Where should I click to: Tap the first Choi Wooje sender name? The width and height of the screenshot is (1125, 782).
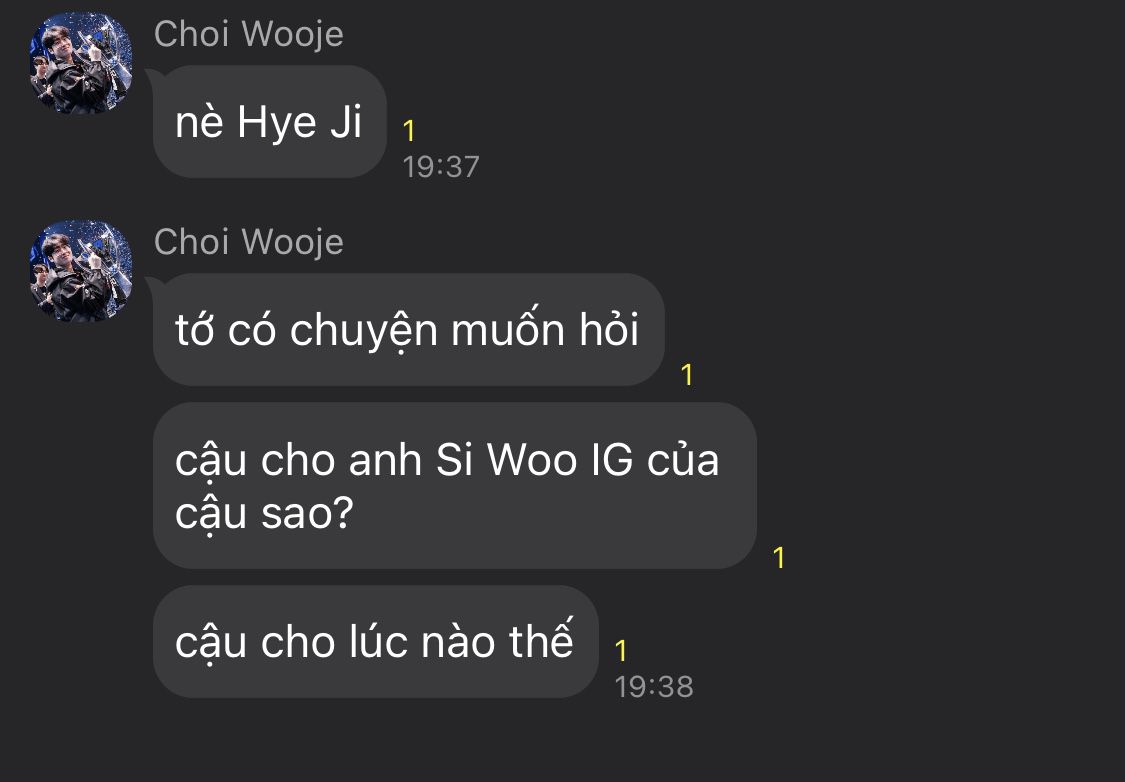coord(248,34)
